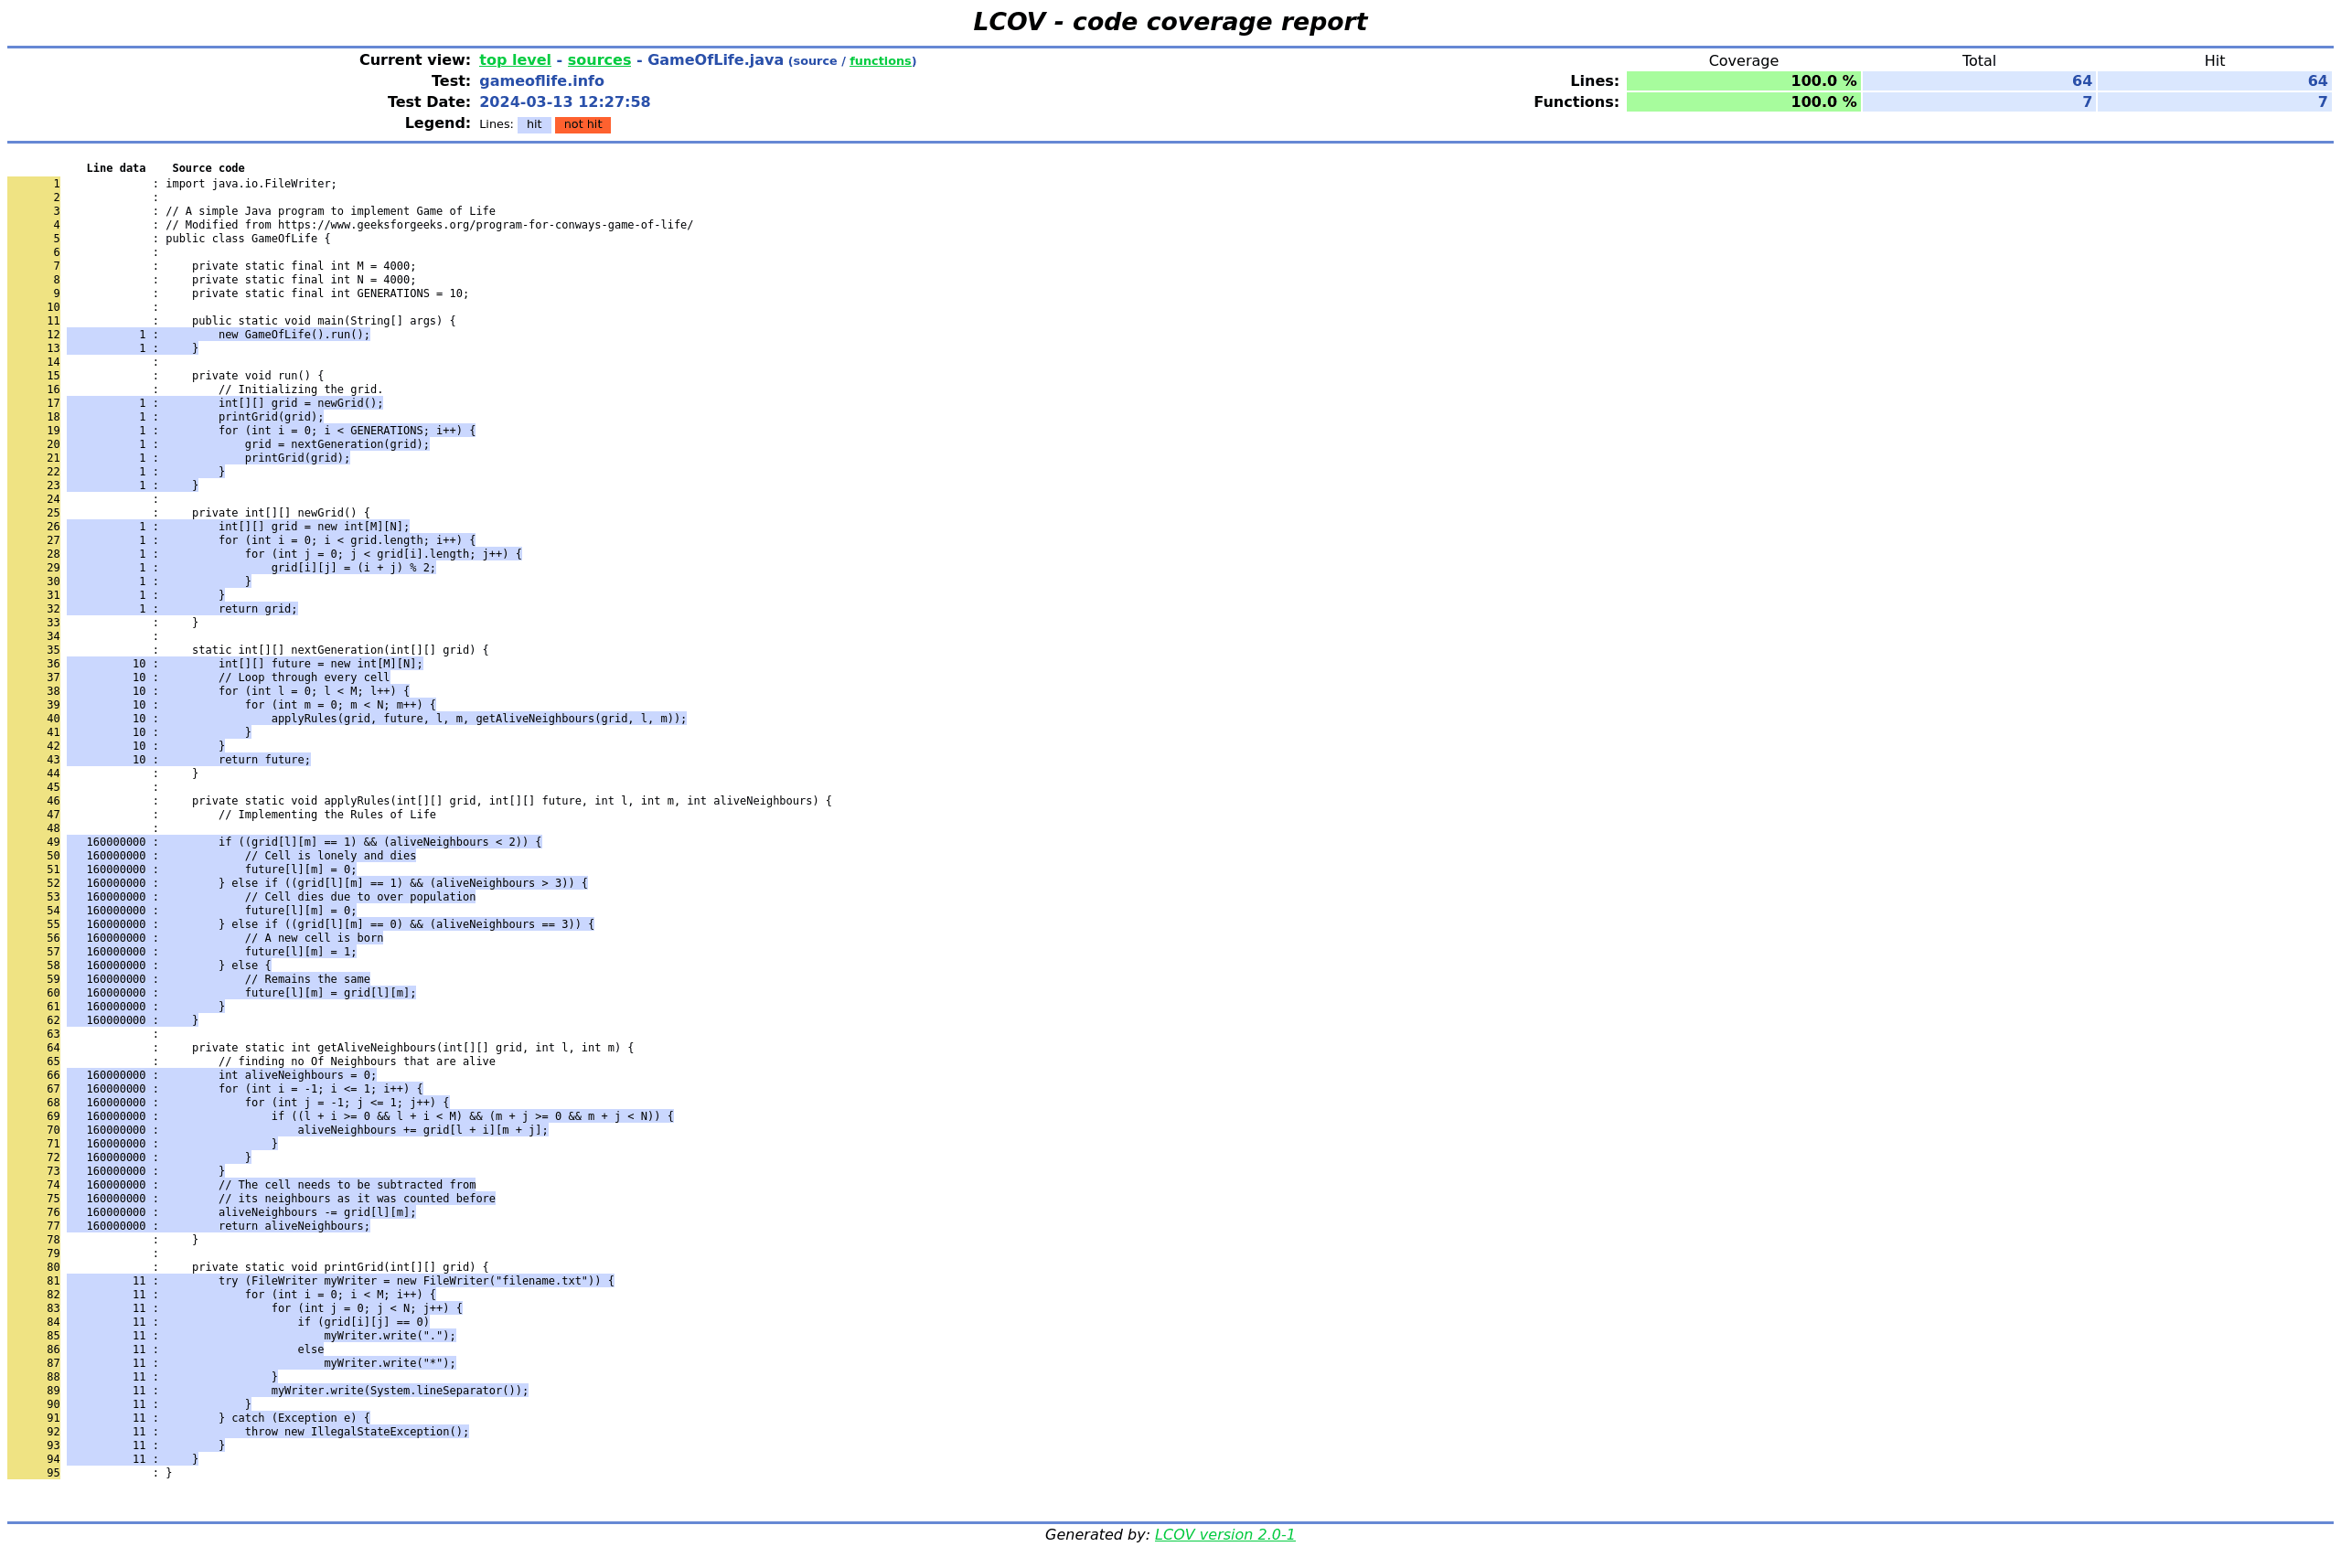The image size is (2341, 1568).
Task: Click getAliveNeighbours method signature on line 64
Action: pyautogui.click(x=412, y=1048)
